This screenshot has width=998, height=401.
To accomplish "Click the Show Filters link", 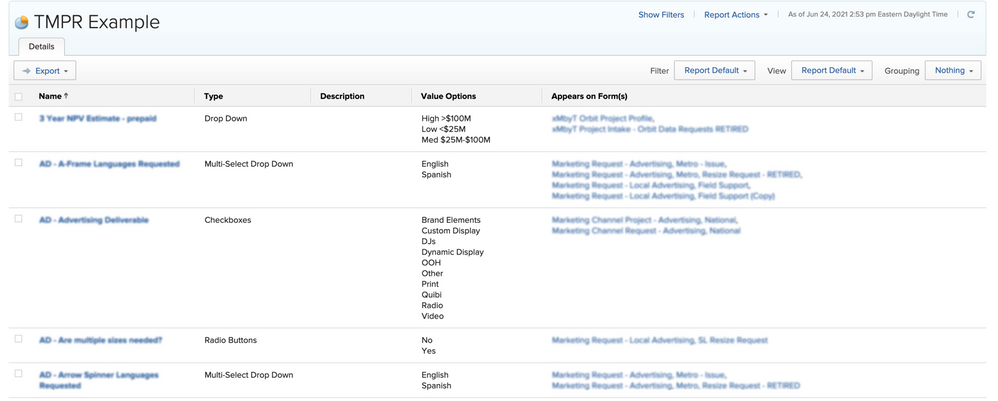I will pos(661,15).
